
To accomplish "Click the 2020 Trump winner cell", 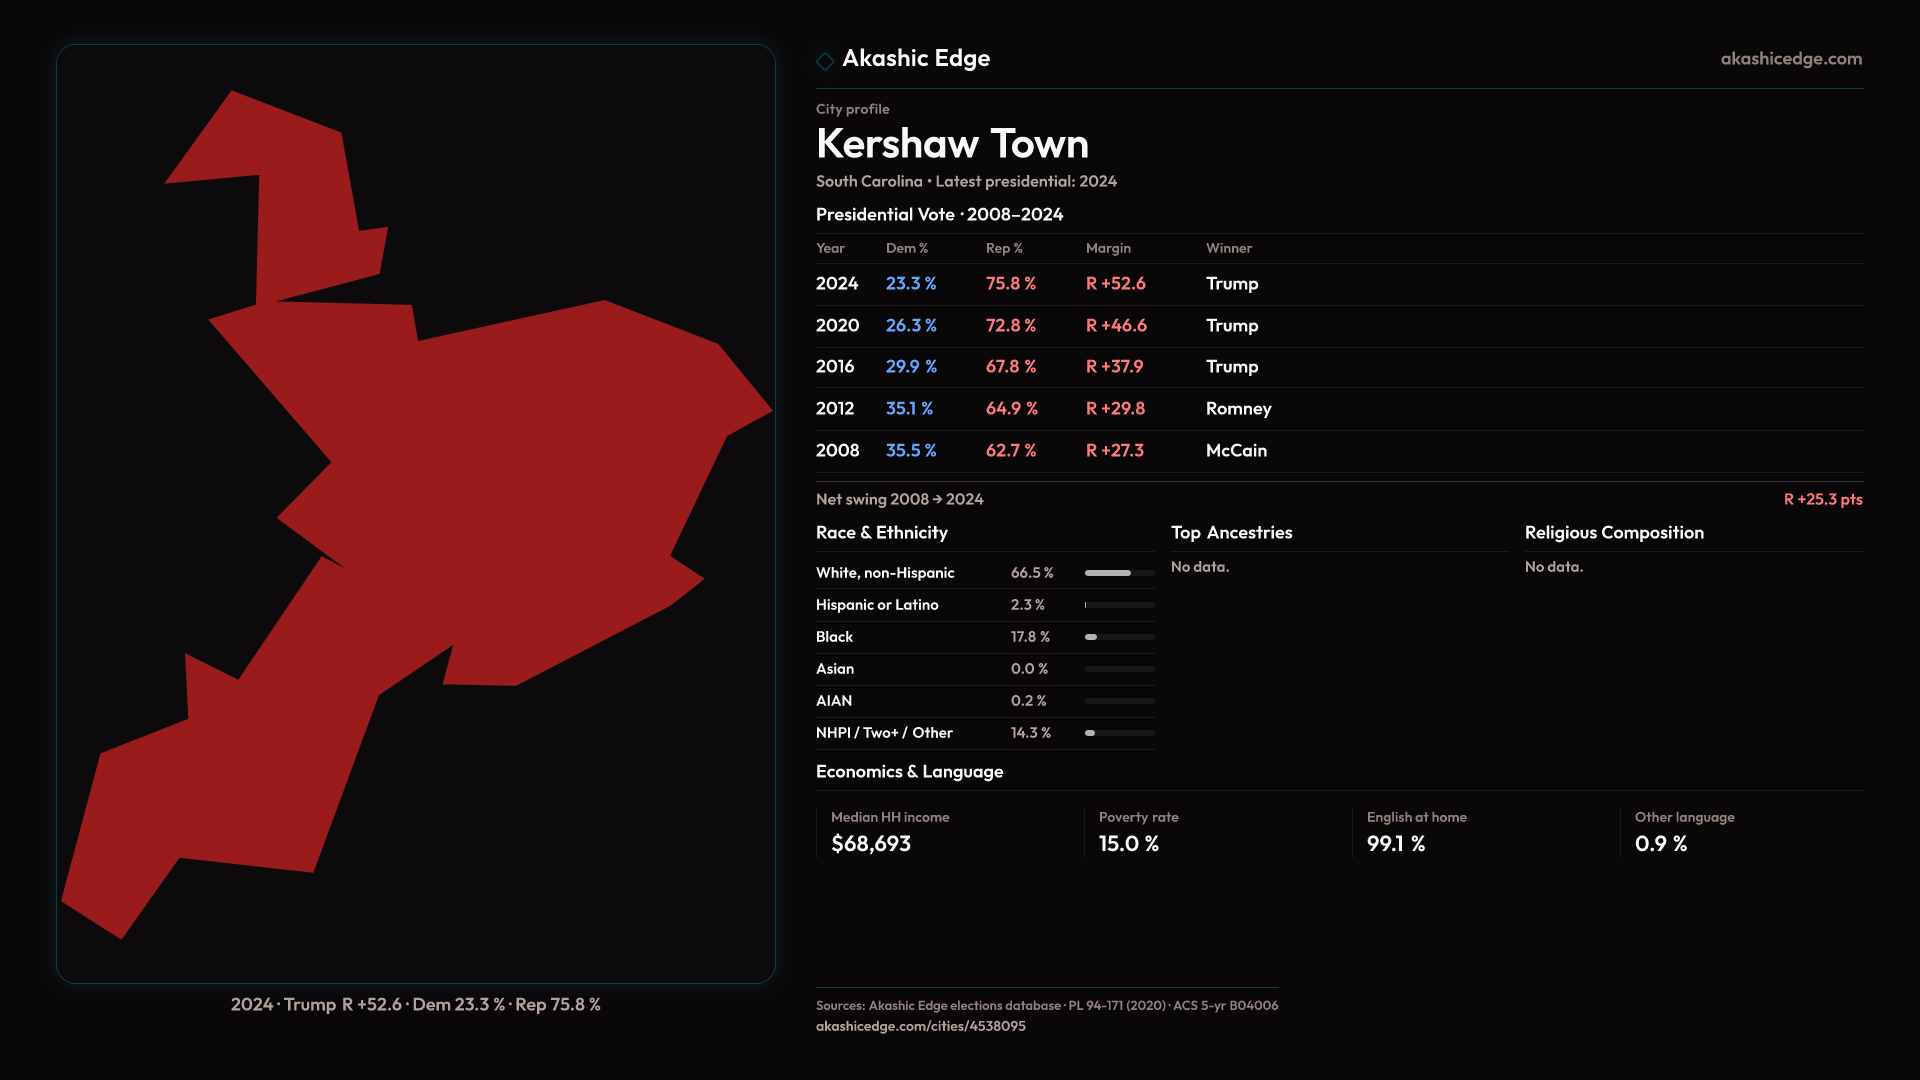I will click(x=1231, y=326).
